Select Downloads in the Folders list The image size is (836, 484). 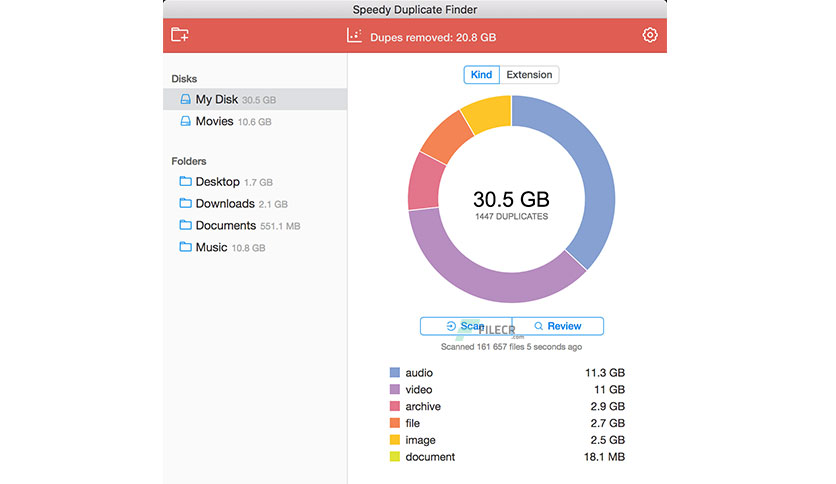coord(255,204)
